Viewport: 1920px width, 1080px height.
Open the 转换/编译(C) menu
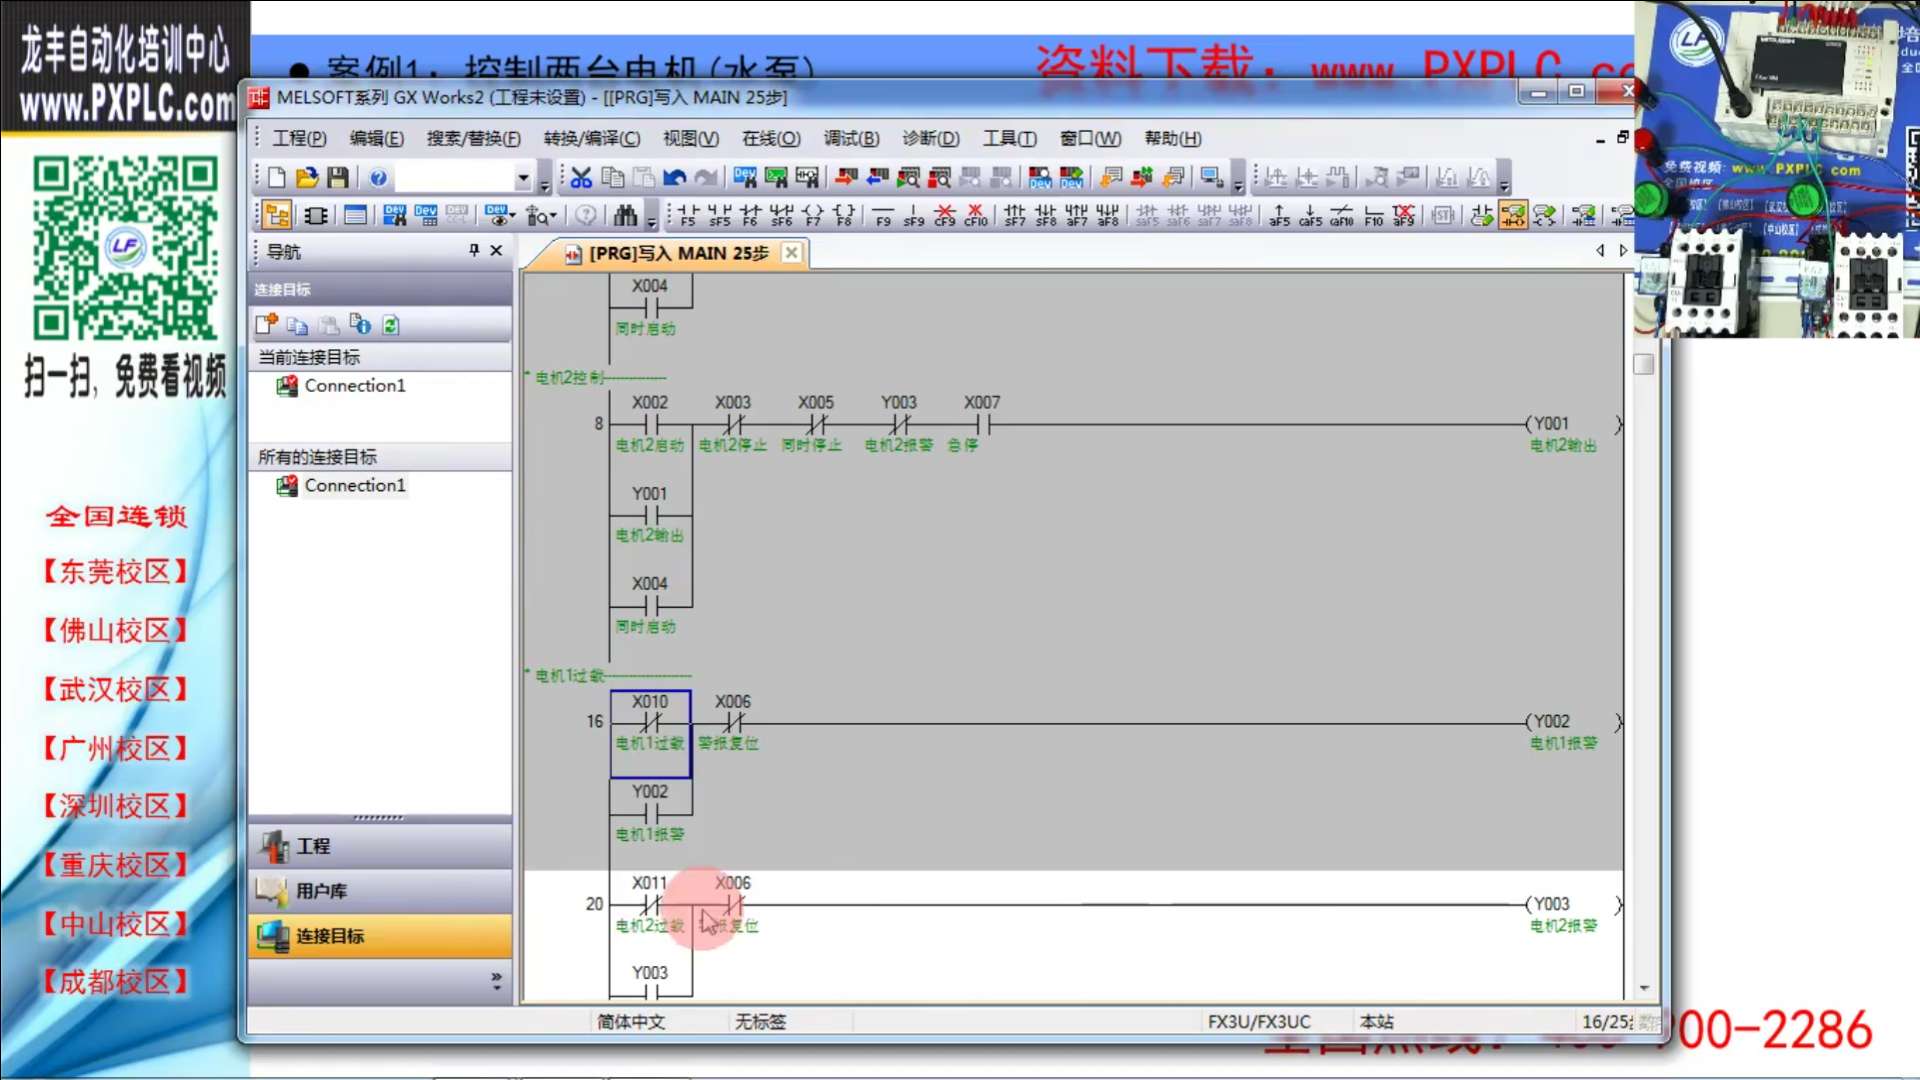(x=591, y=139)
